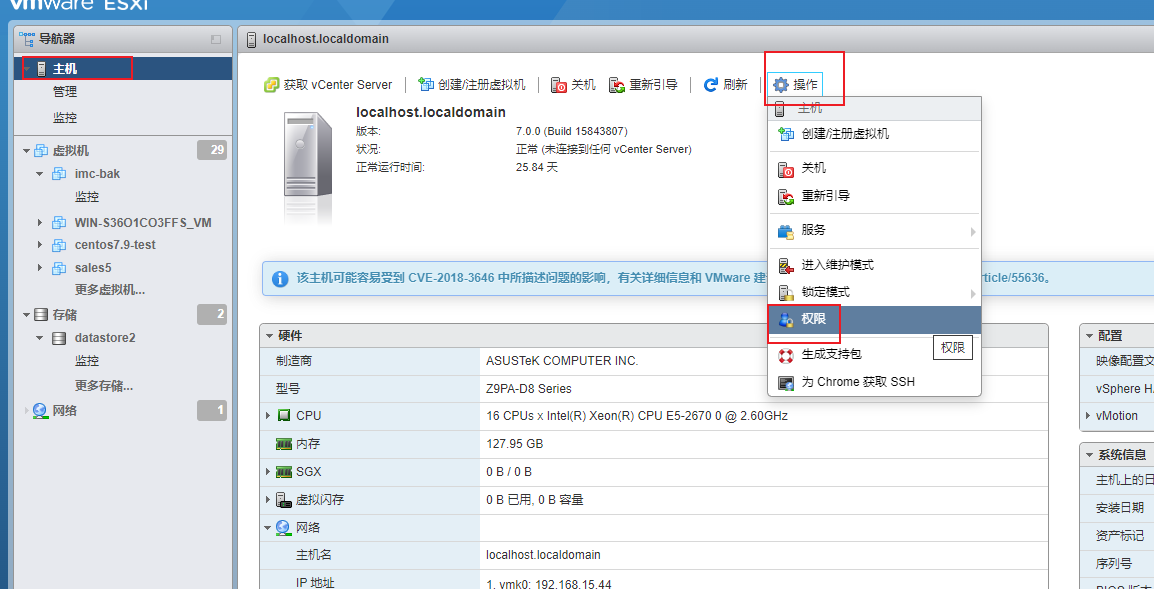
Task: Open 监控 under imc-bak
Action: click(x=87, y=197)
